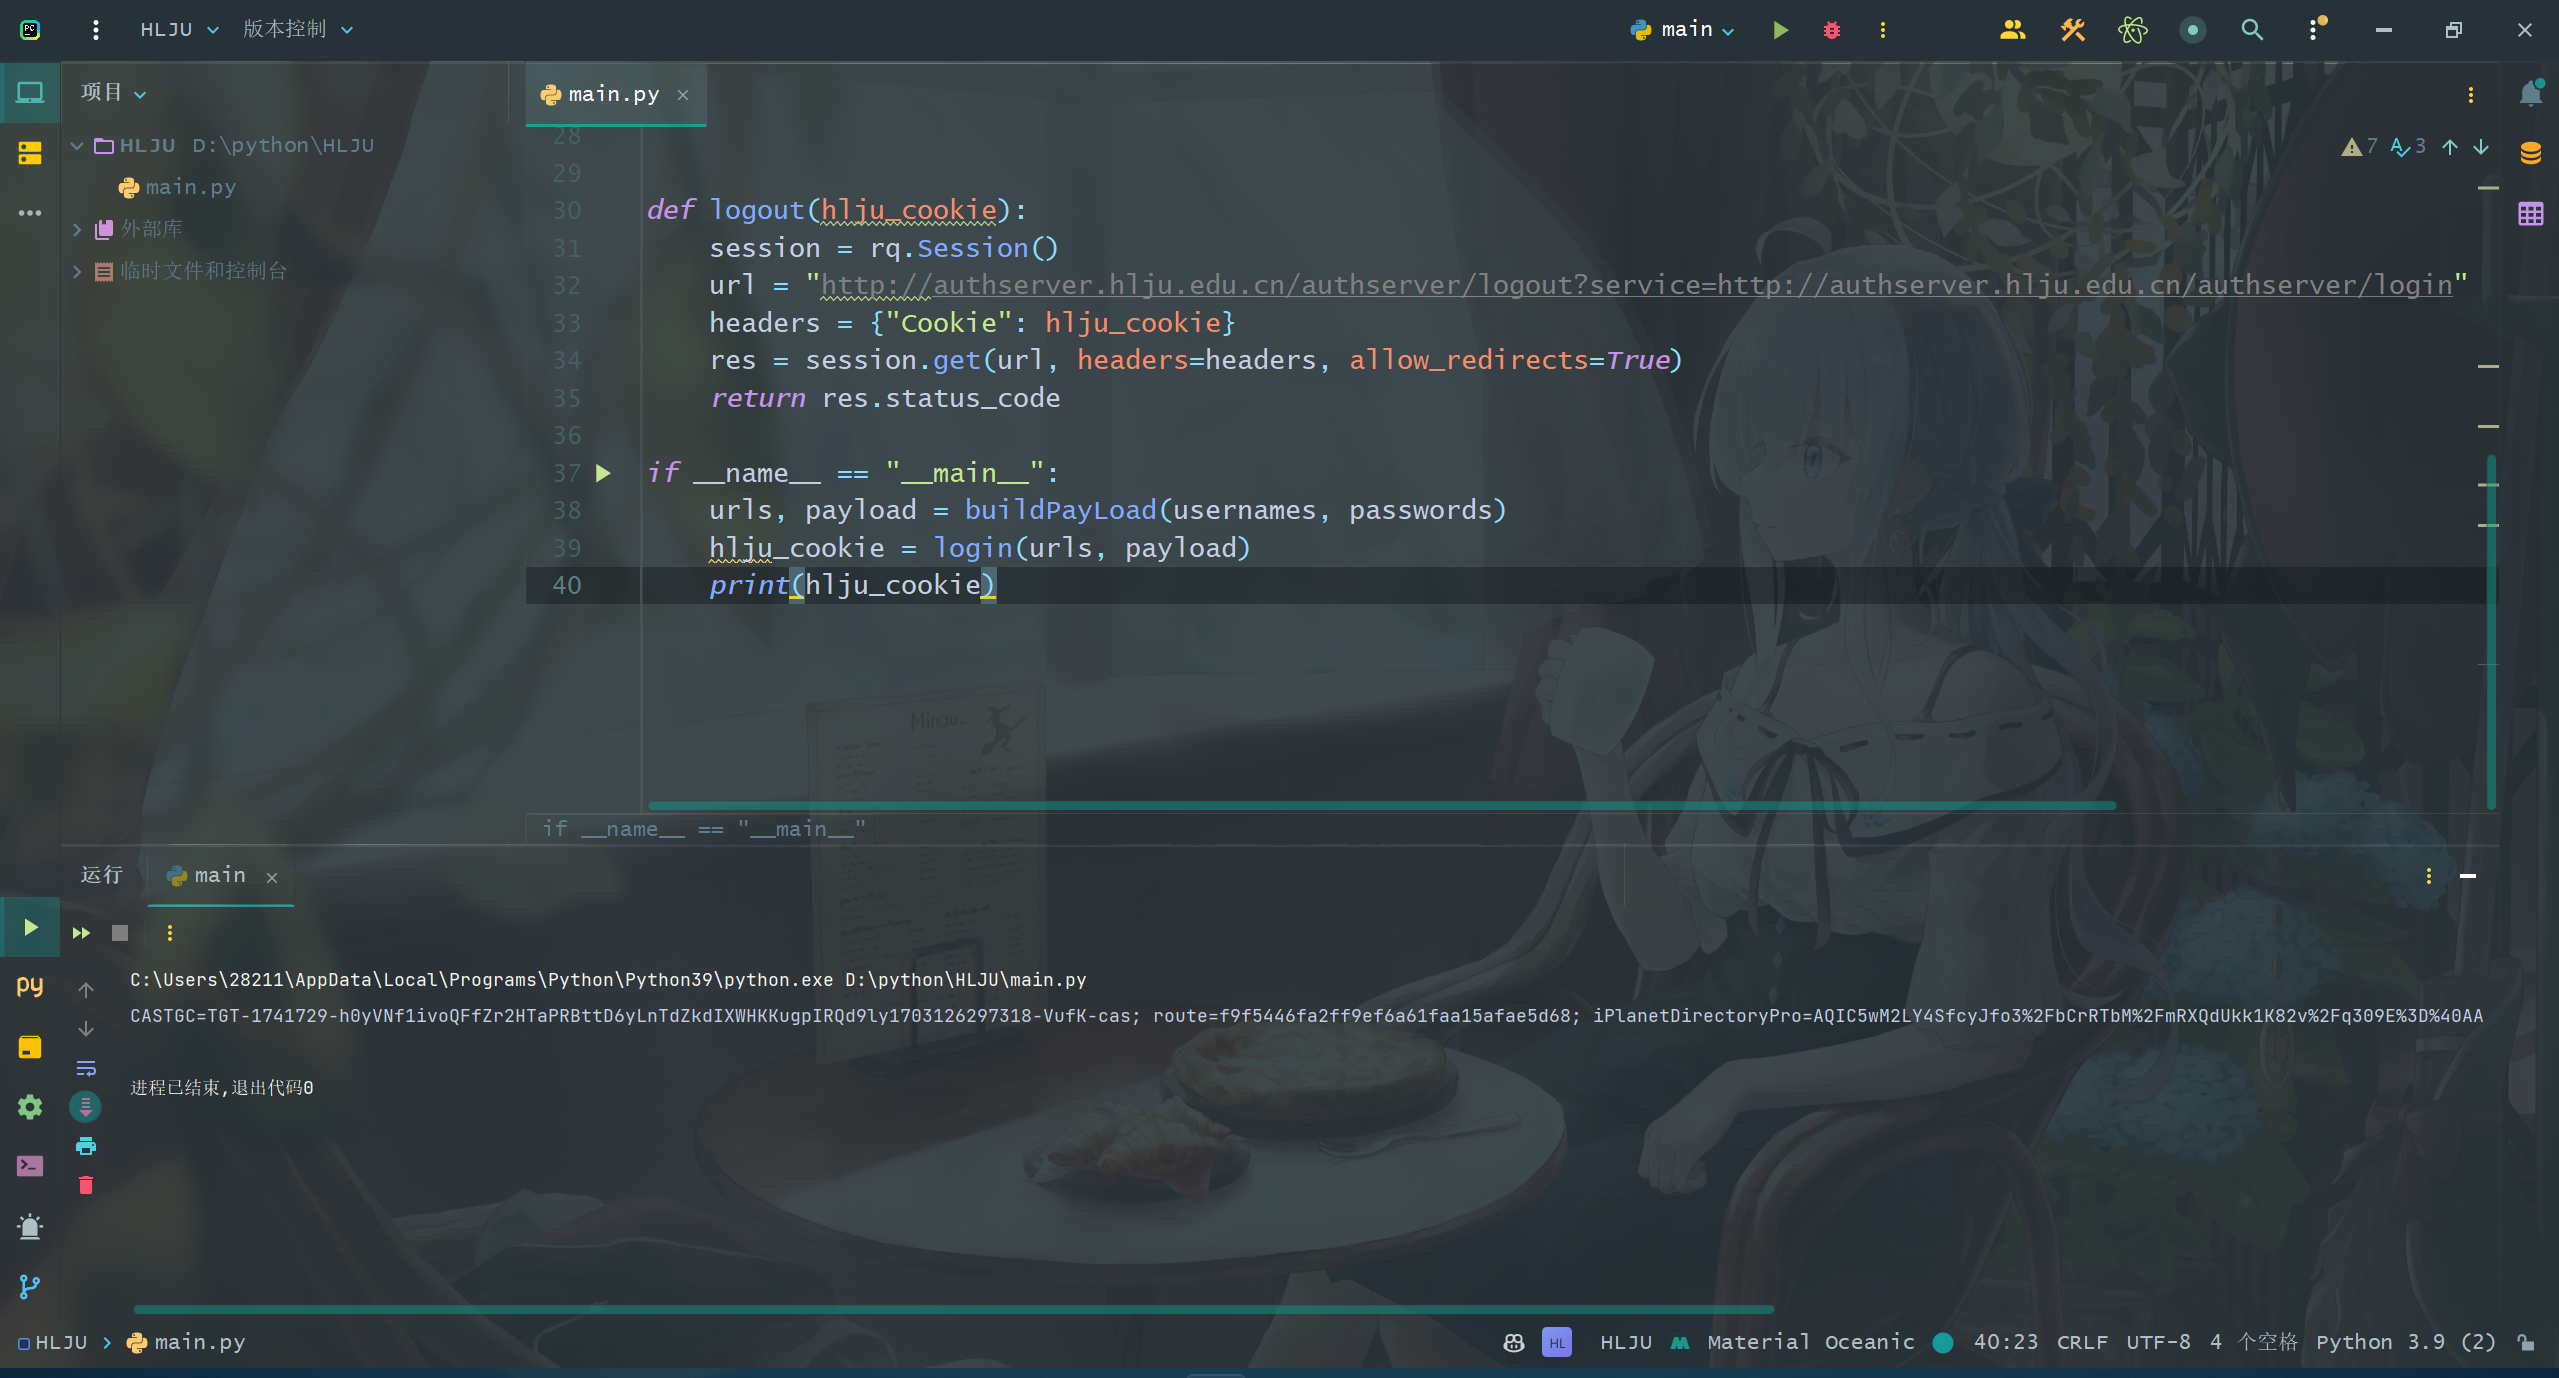Open more run toolbar actions in run panel

tap(170, 933)
